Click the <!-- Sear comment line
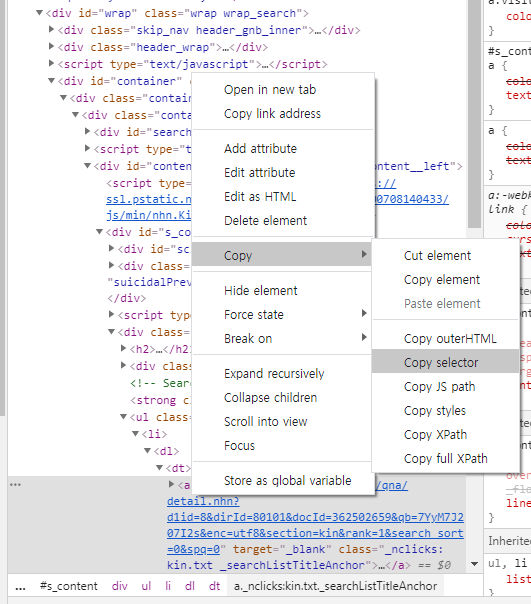Screen dimensions: 531x604 tap(161, 383)
